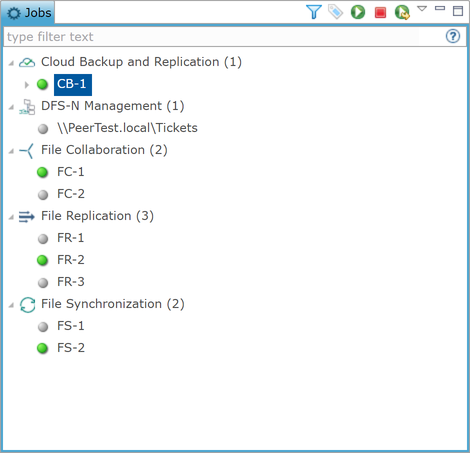This screenshot has width=470, height=453.
Task: Collapse the File Replication group
Action: [x=11, y=217]
